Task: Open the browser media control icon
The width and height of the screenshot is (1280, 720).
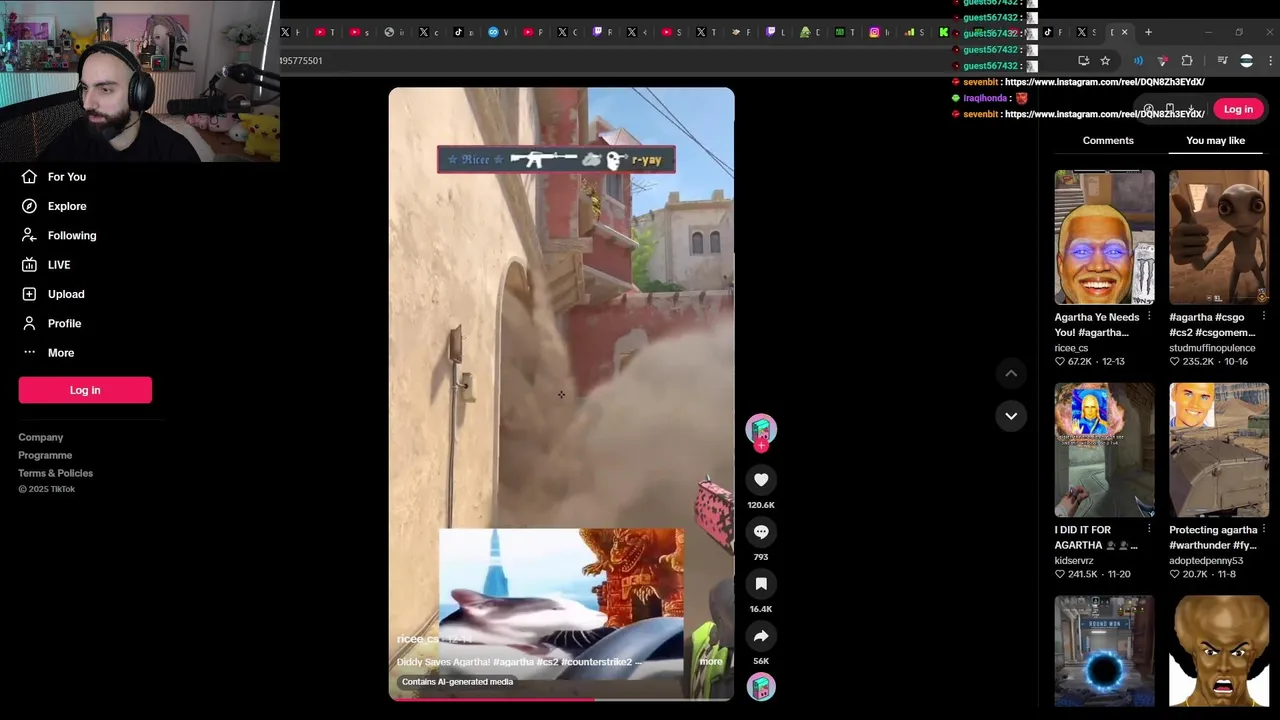Action: click(1222, 61)
